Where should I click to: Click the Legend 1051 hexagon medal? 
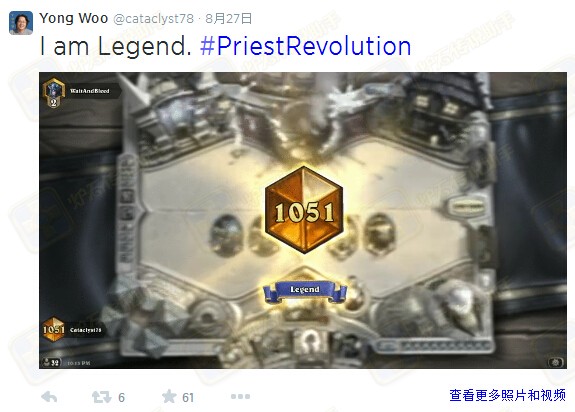click(304, 210)
